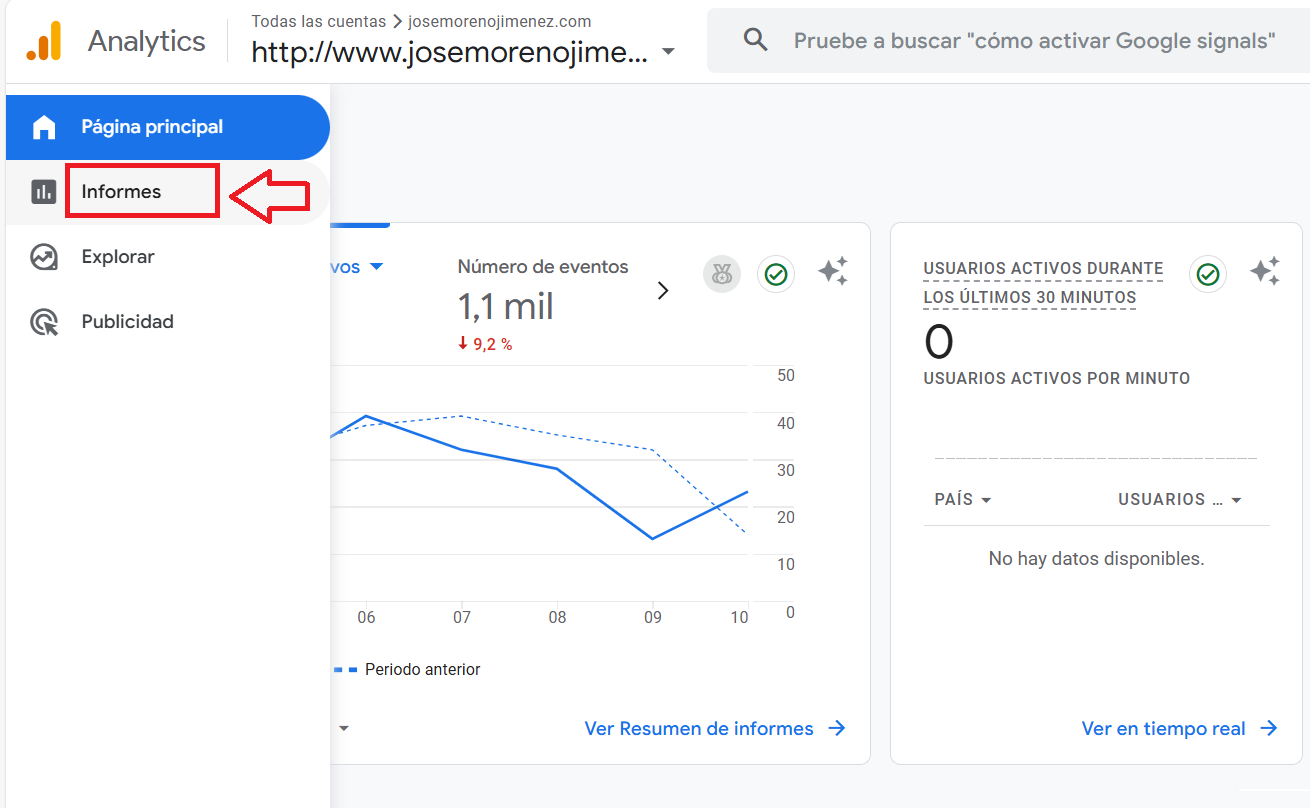Expand the PAÍS column dropdown
The image size is (1310, 808).
986,500
